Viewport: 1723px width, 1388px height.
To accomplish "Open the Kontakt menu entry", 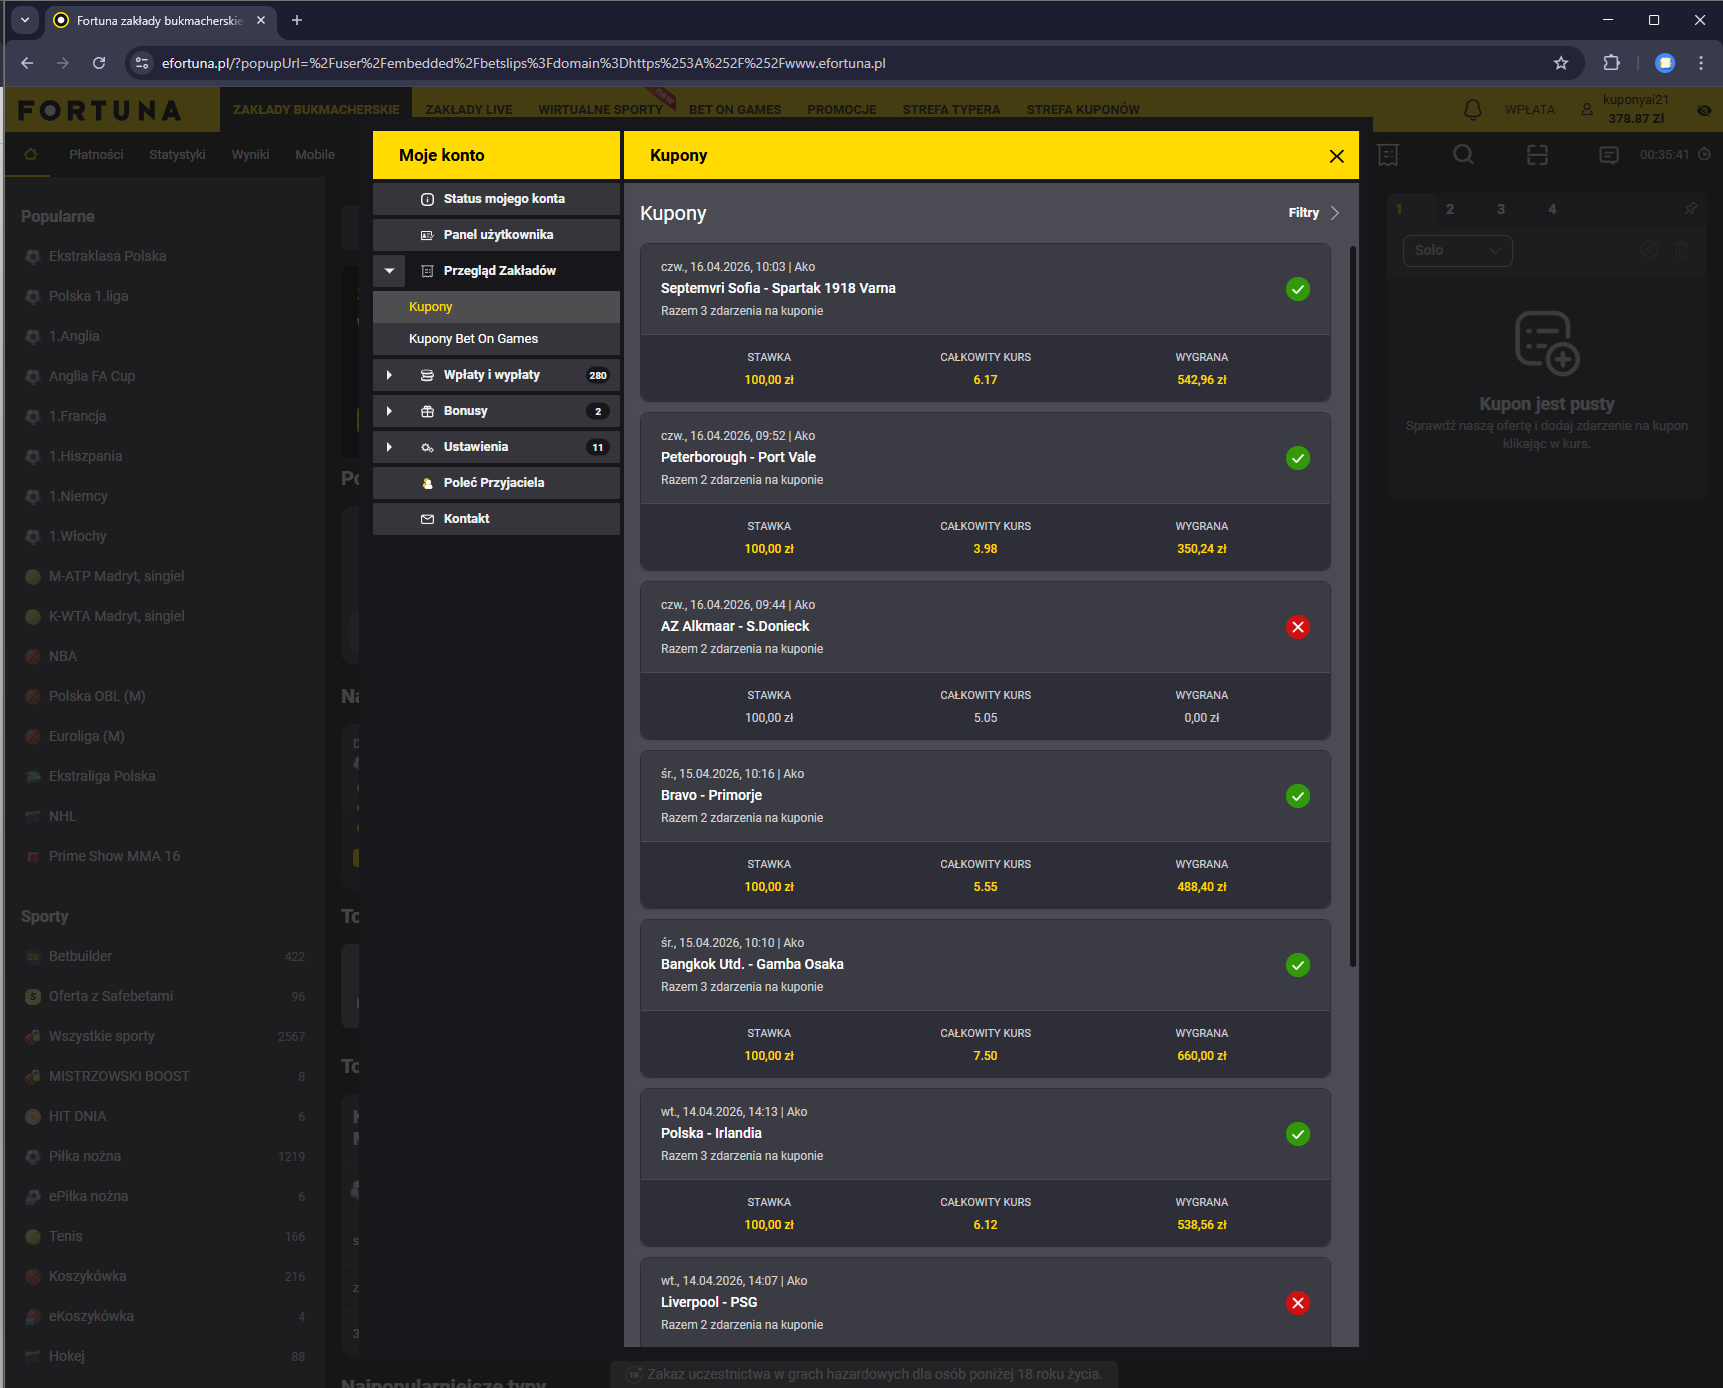I will click(496, 519).
